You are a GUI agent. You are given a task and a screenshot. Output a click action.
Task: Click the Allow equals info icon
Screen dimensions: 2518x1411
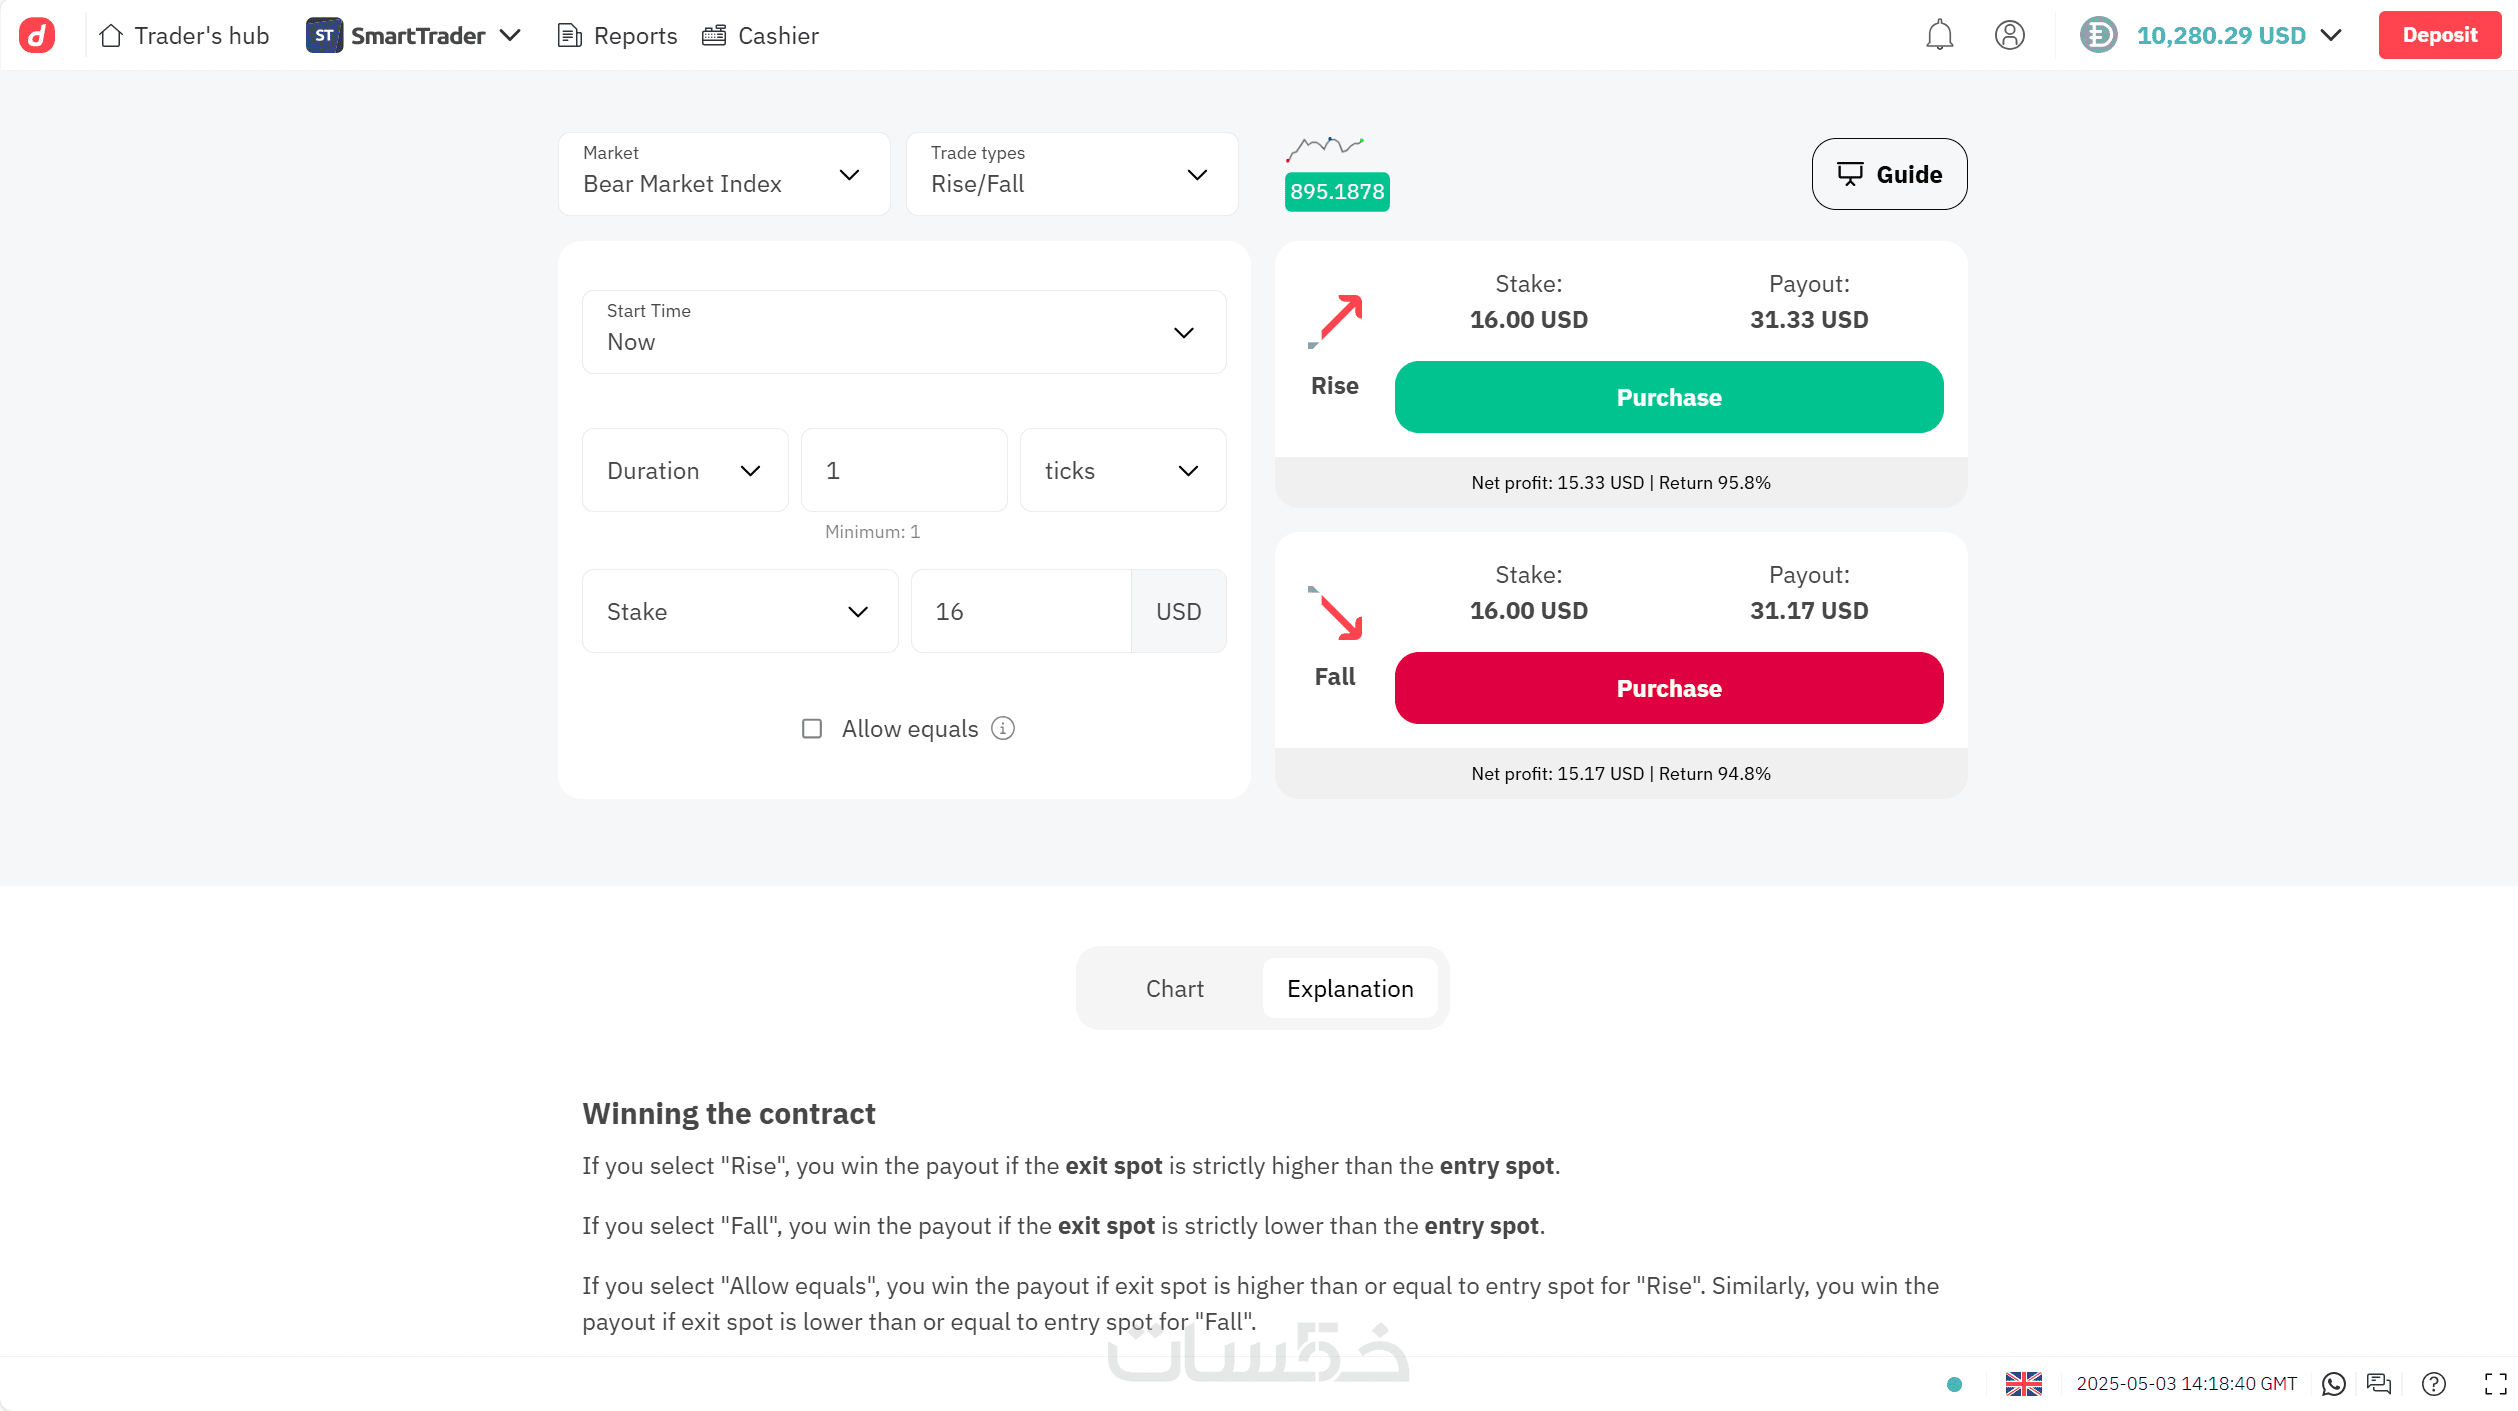[x=1003, y=728]
